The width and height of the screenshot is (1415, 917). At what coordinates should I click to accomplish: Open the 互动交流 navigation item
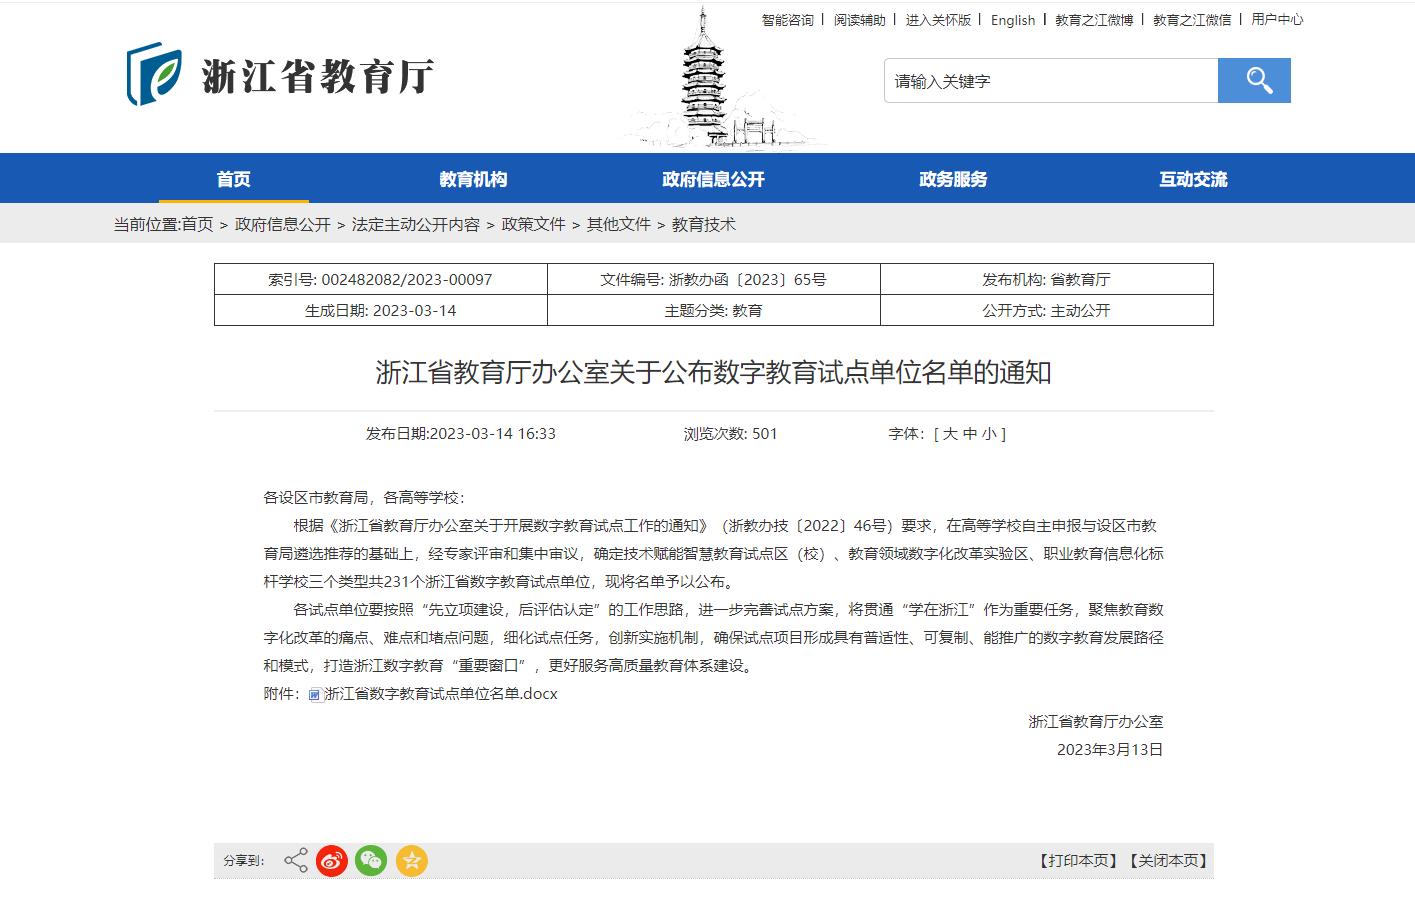pyautogui.click(x=1193, y=179)
